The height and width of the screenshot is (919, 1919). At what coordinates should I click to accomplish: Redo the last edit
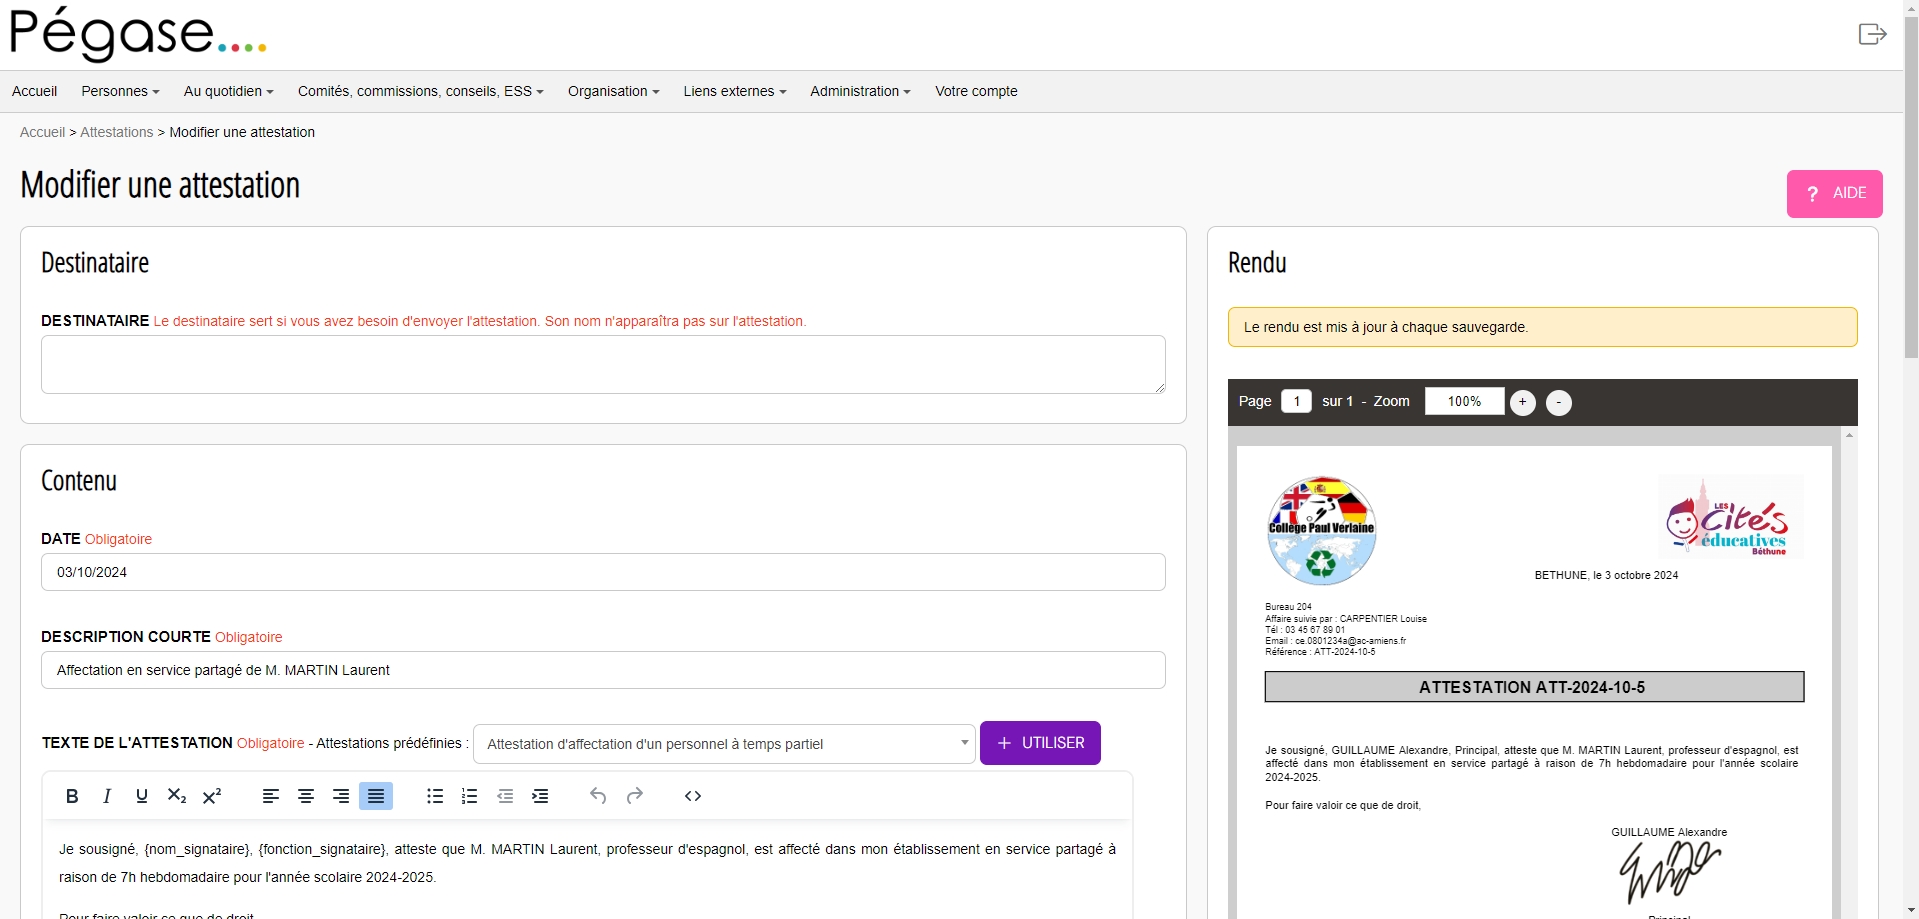click(634, 796)
